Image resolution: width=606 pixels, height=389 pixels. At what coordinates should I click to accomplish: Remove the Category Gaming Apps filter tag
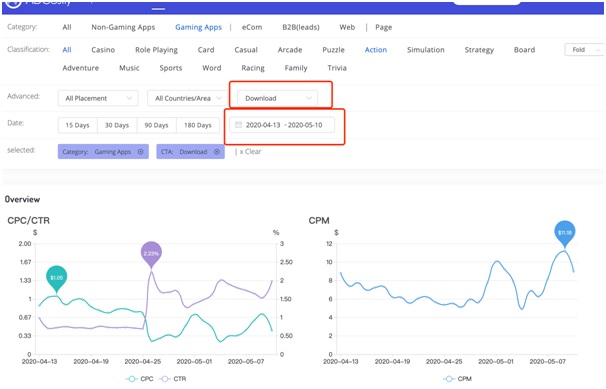click(x=141, y=152)
